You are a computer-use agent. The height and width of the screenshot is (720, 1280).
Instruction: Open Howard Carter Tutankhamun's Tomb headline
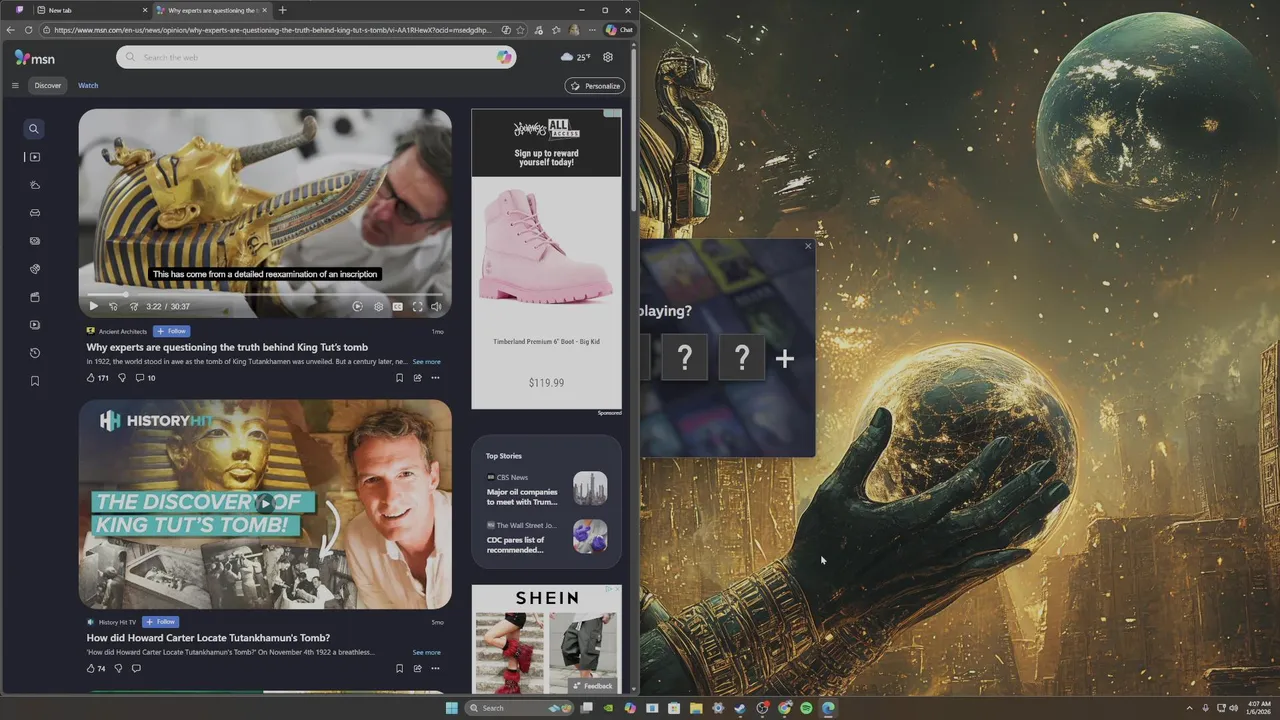click(208, 638)
